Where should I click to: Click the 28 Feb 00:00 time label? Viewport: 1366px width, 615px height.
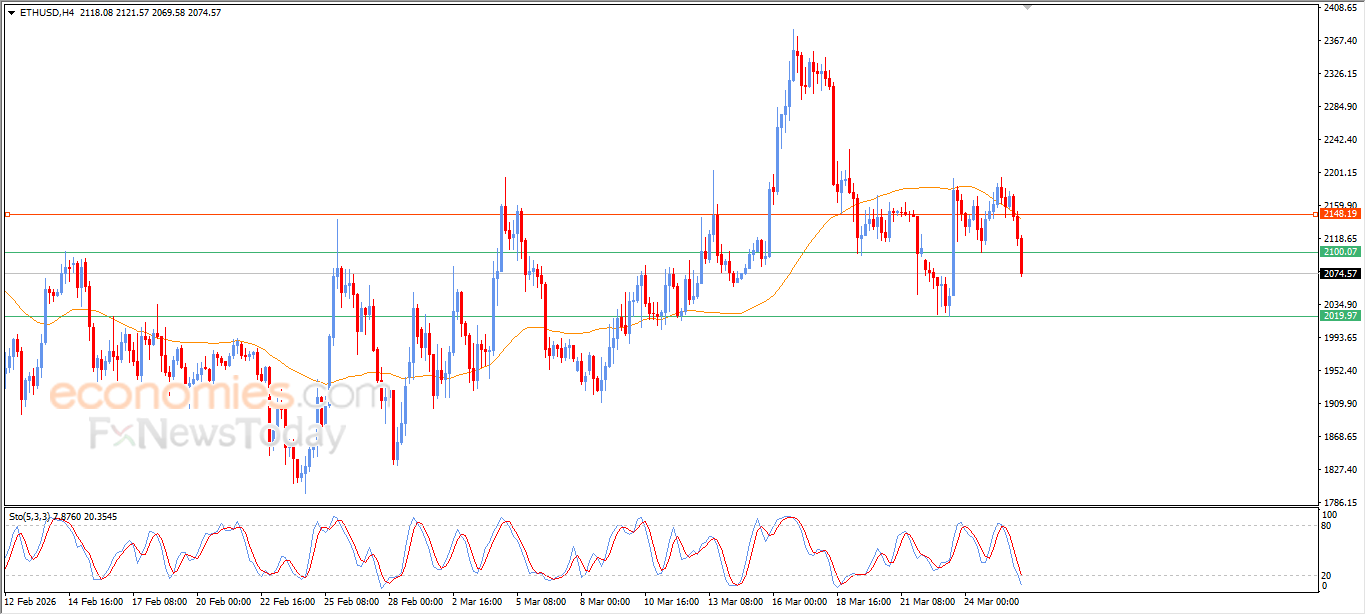pyautogui.click(x=417, y=602)
